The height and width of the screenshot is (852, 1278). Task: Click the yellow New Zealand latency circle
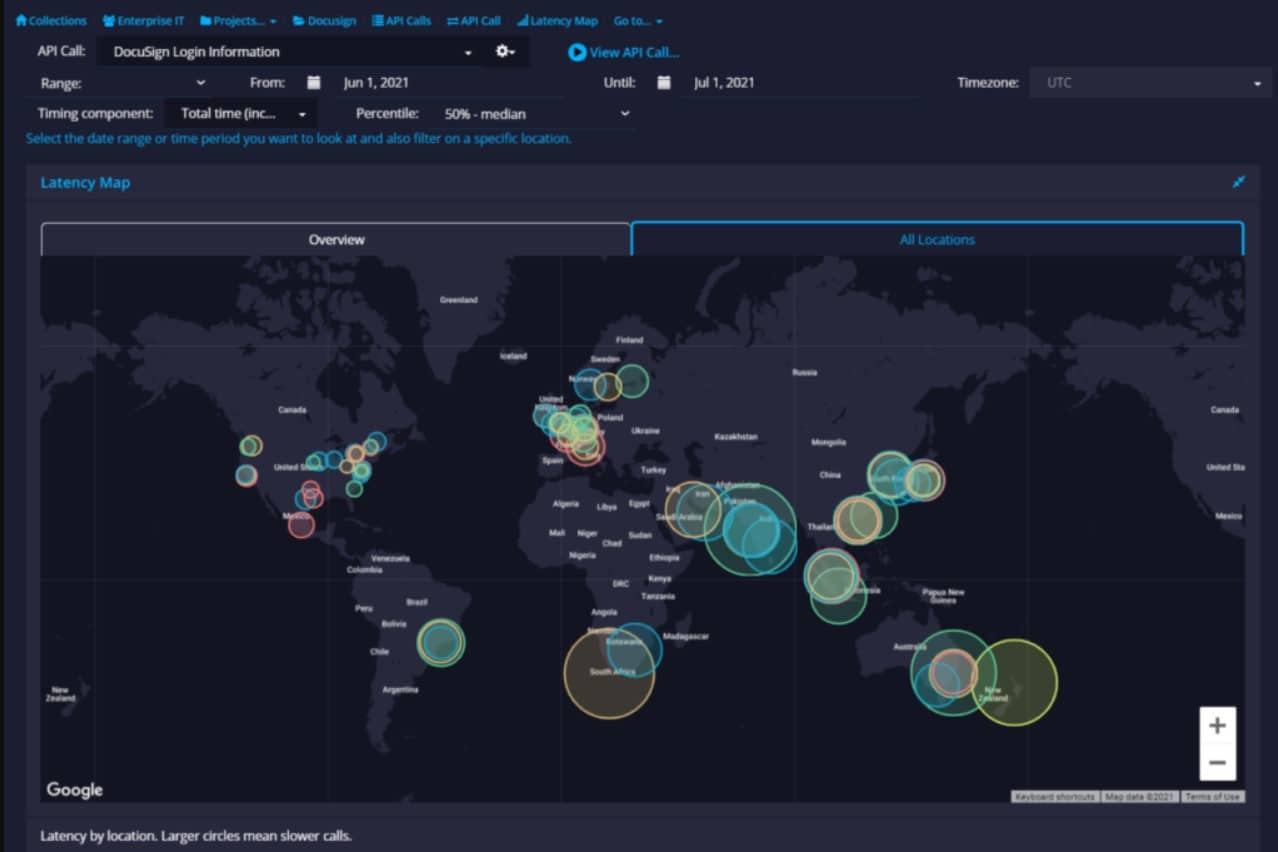click(x=1015, y=682)
